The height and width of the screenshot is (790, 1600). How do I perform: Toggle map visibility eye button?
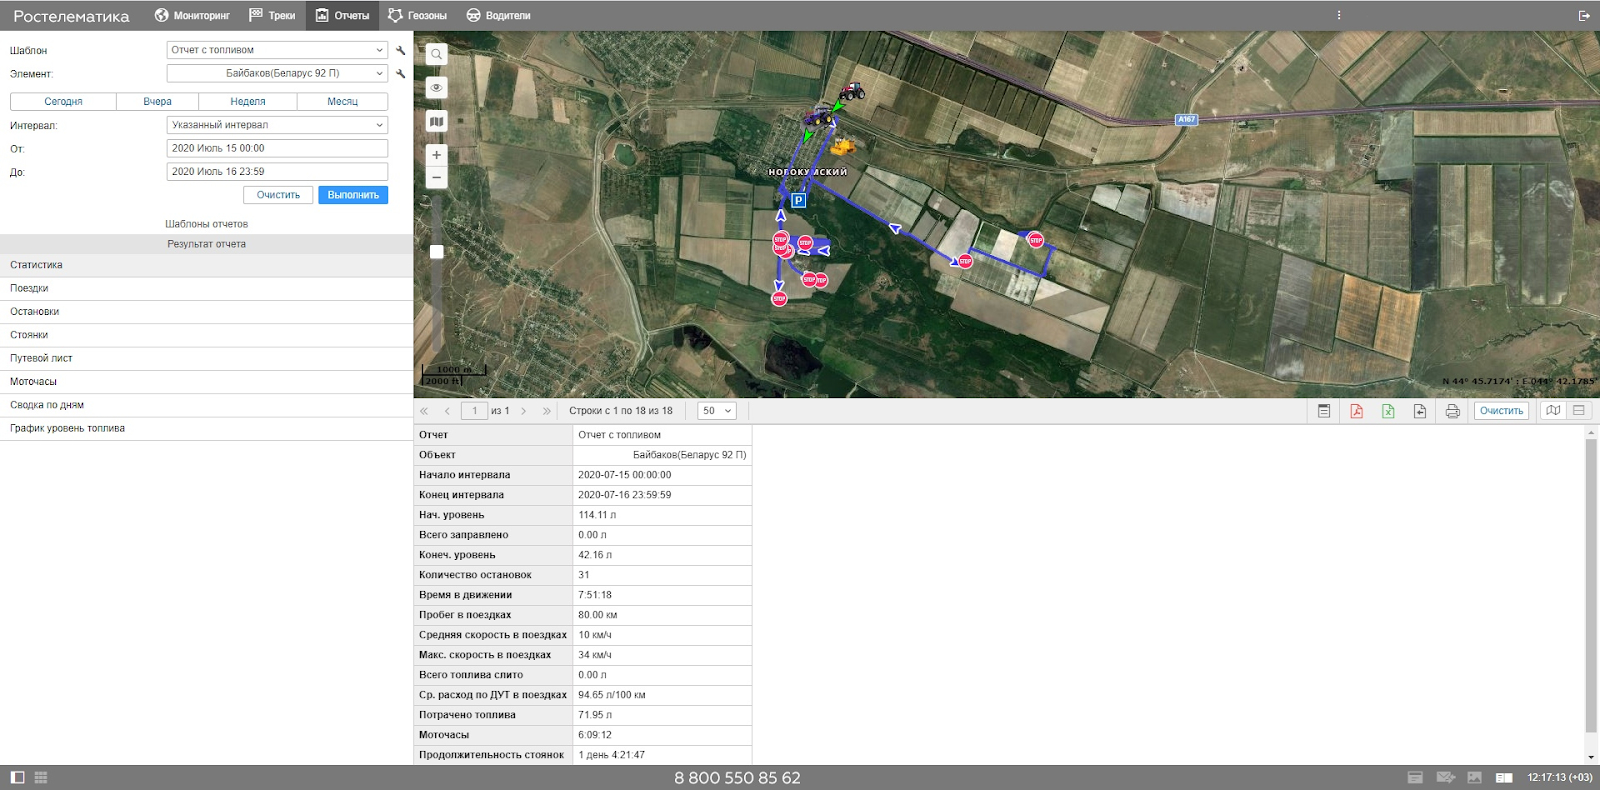[x=436, y=88]
